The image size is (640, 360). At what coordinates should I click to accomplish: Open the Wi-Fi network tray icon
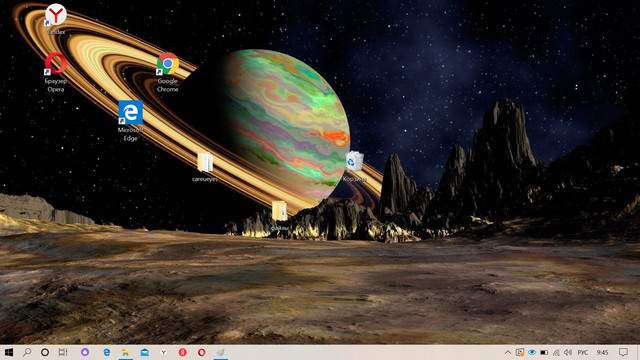tap(556, 352)
